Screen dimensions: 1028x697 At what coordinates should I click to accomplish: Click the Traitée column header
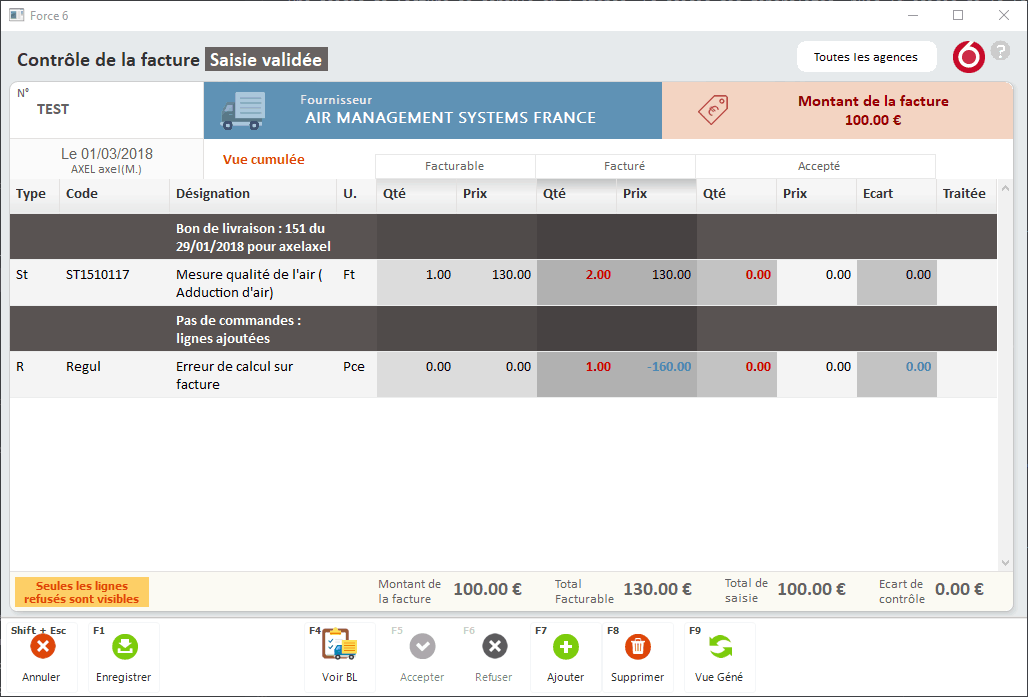point(964,193)
